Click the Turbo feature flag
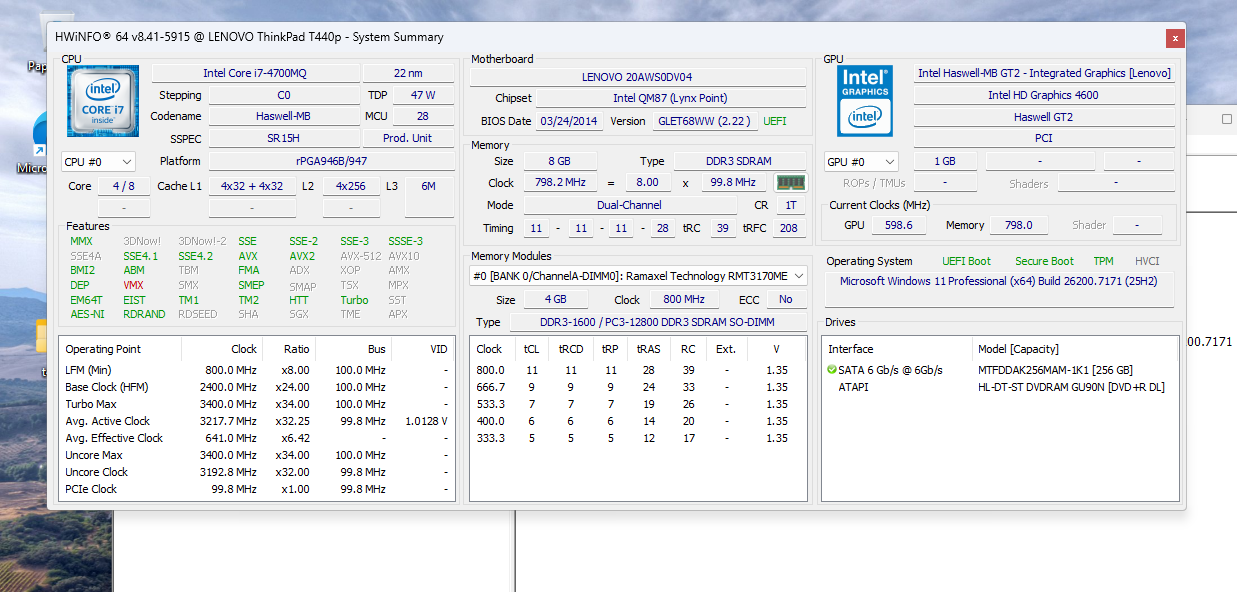The height and width of the screenshot is (592, 1237). (x=354, y=300)
